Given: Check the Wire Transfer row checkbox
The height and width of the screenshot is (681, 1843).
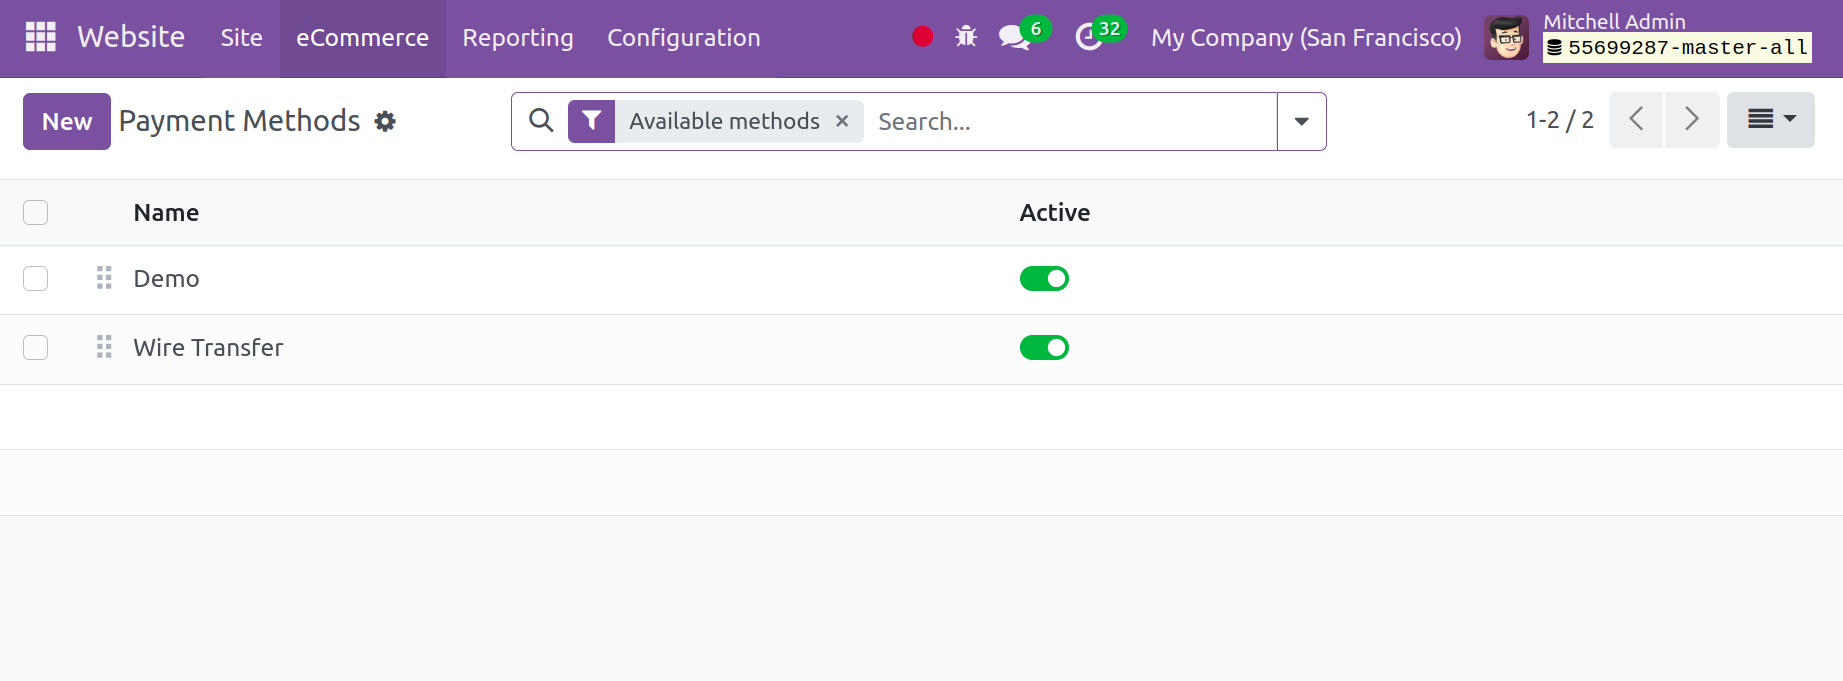Looking at the screenshot, I should (x=36, y=347).
